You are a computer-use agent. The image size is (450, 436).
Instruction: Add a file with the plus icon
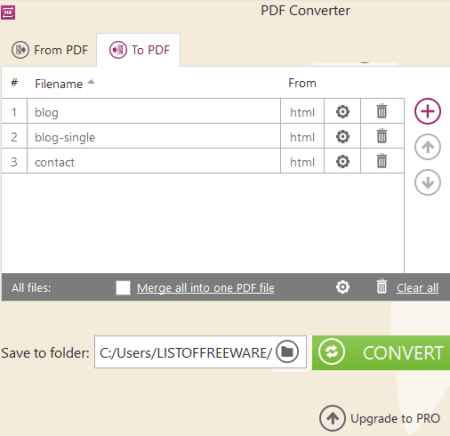[x=428, y=111]
